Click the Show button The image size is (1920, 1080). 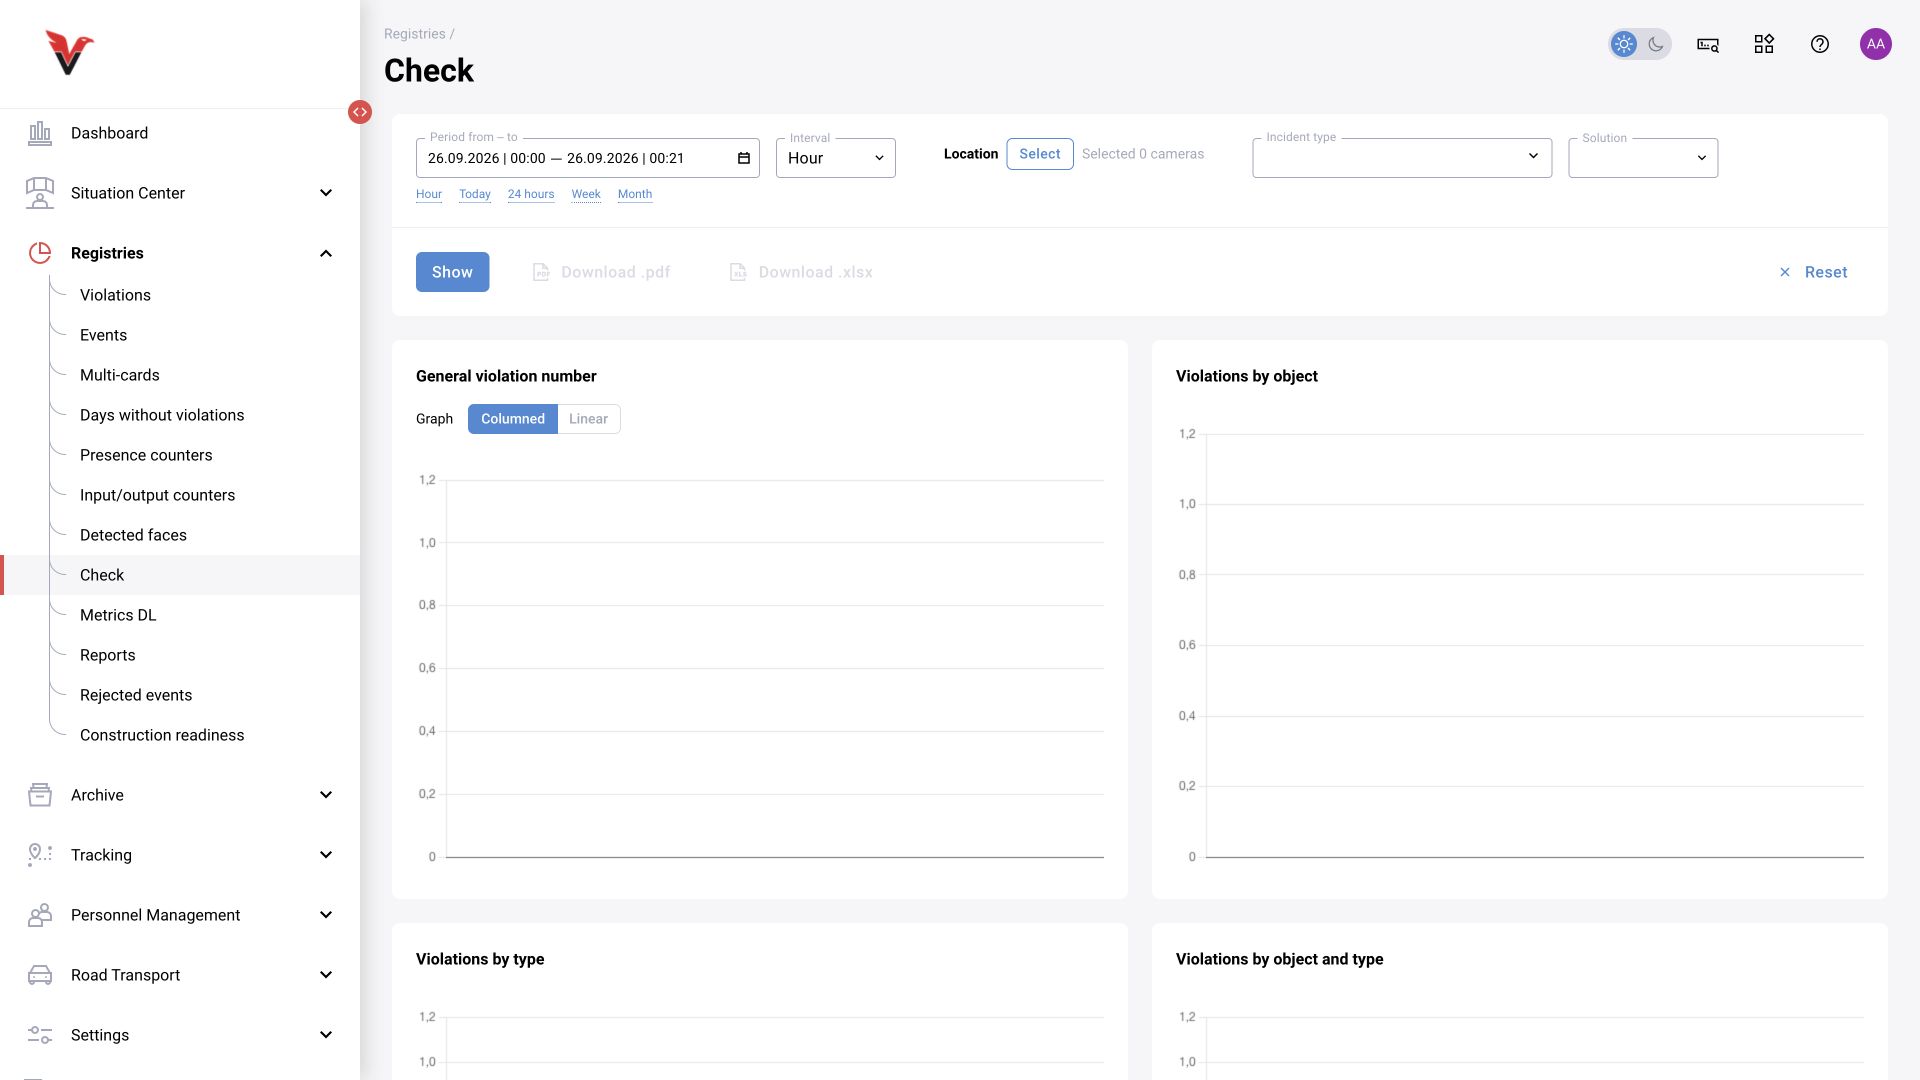click(x=452, y=272)
